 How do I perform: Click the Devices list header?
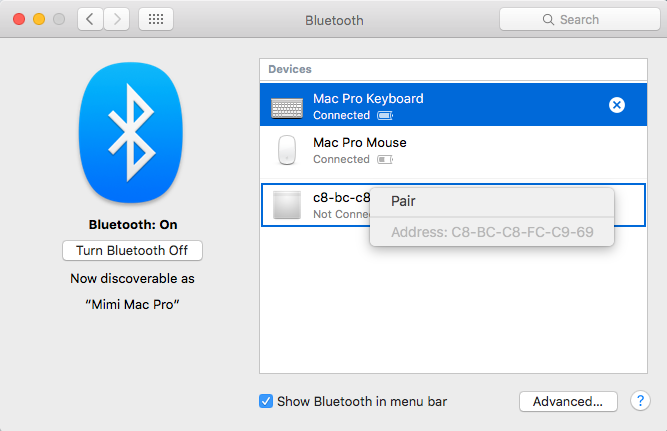(453, 69)
